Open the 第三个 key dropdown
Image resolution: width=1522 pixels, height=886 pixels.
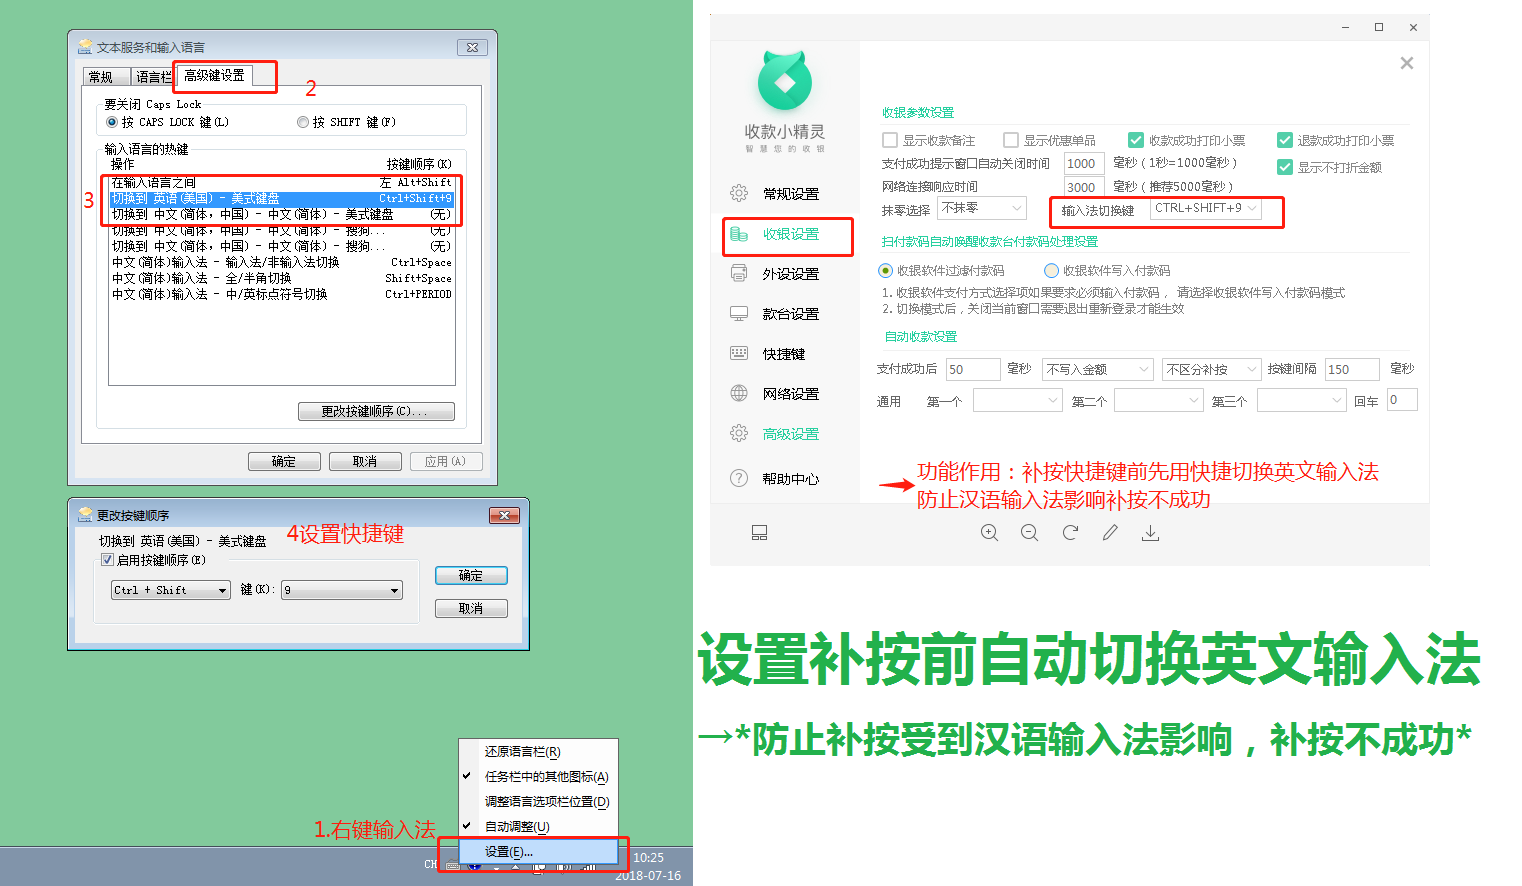coord(1303,400)
